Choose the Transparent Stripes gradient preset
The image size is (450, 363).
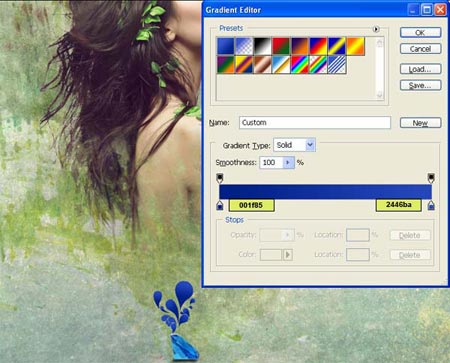click(x=337, y=64)
